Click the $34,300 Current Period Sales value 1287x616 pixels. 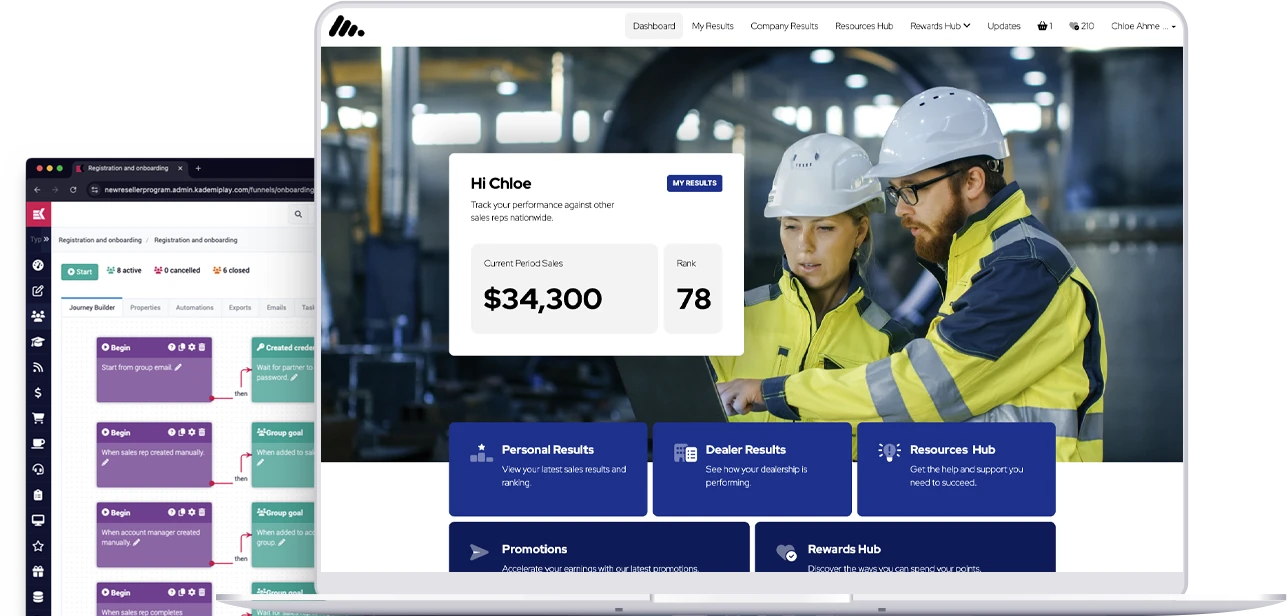pos(543,299)
